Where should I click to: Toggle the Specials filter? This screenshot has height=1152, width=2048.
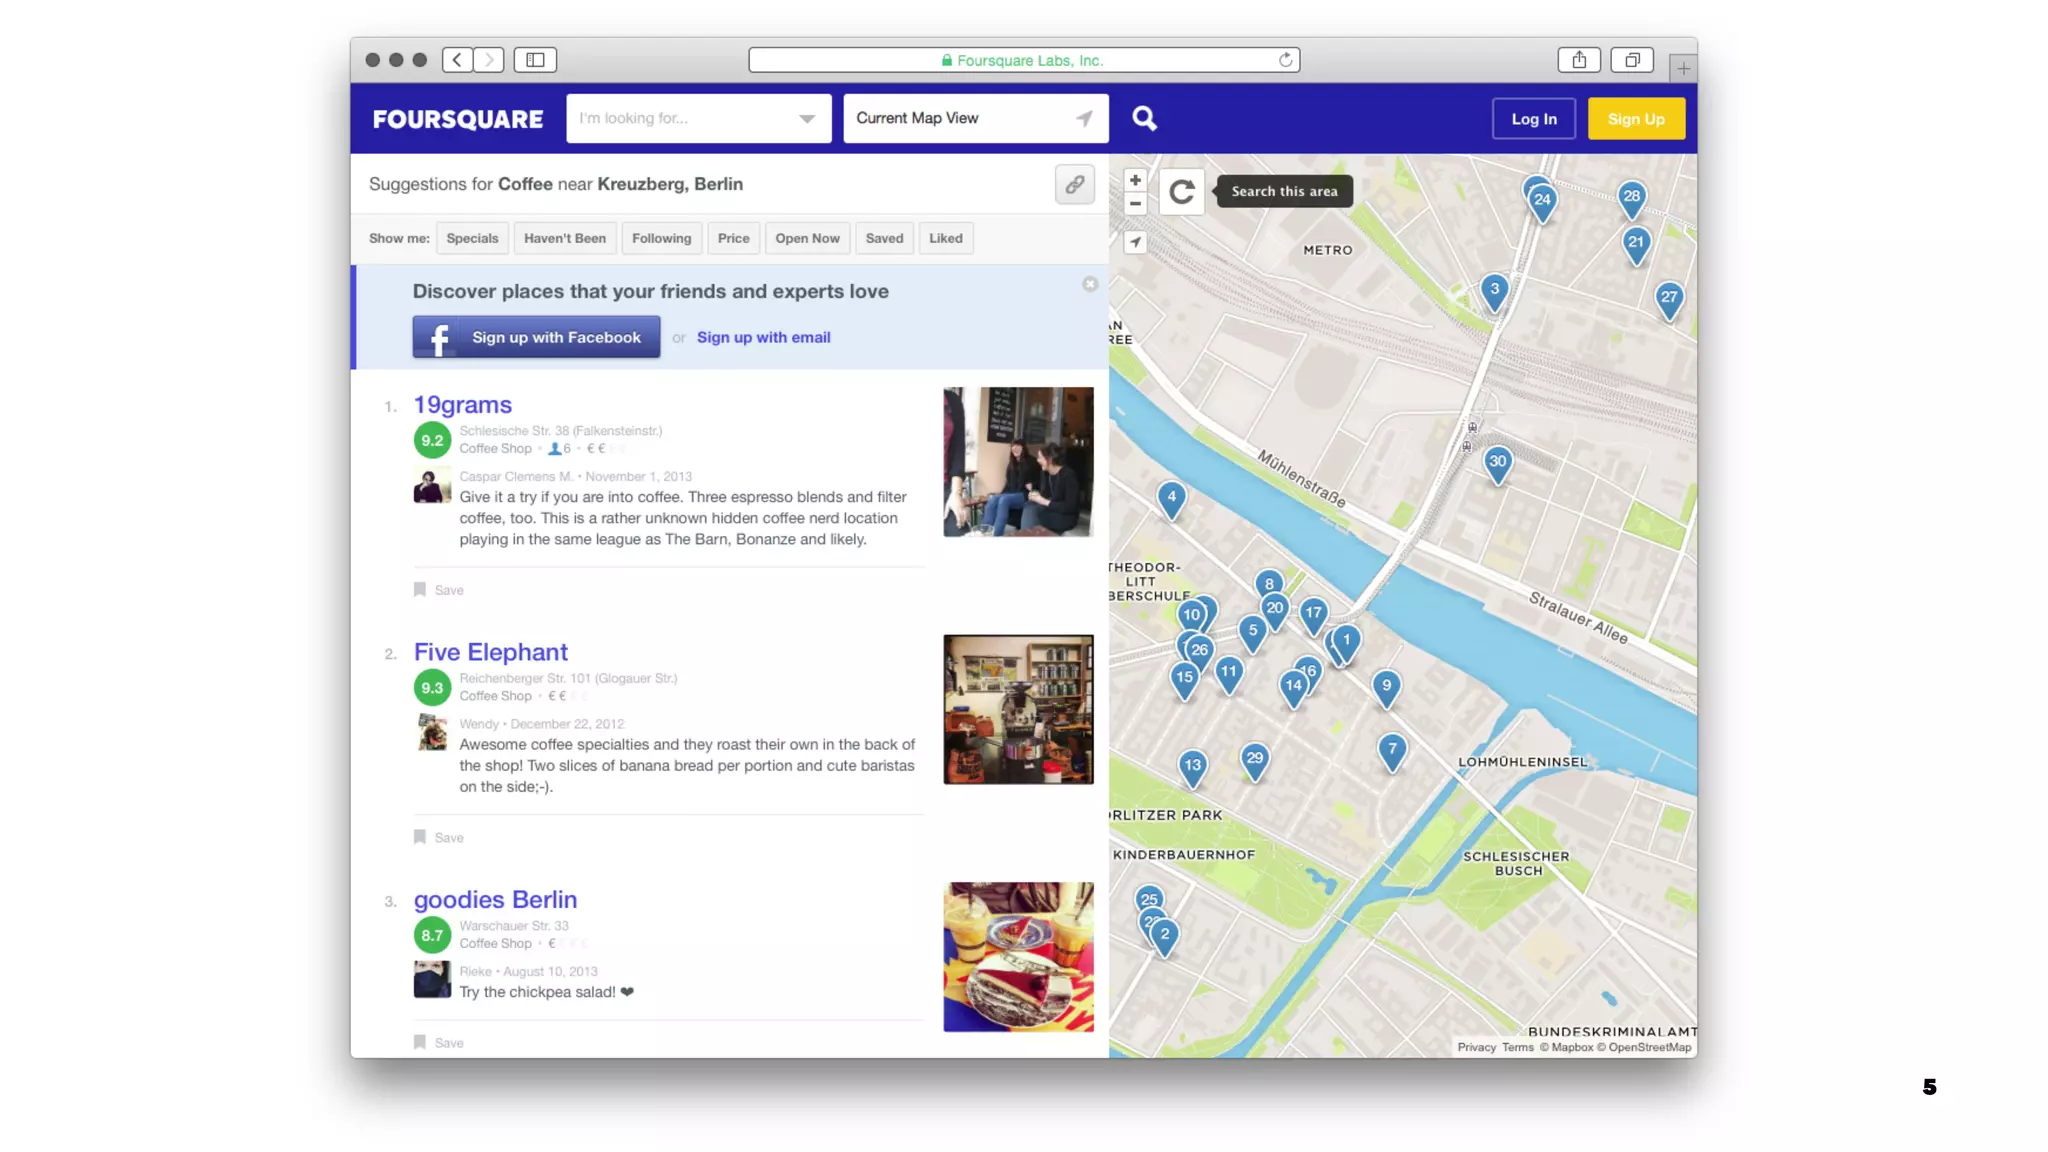[472, 239]
